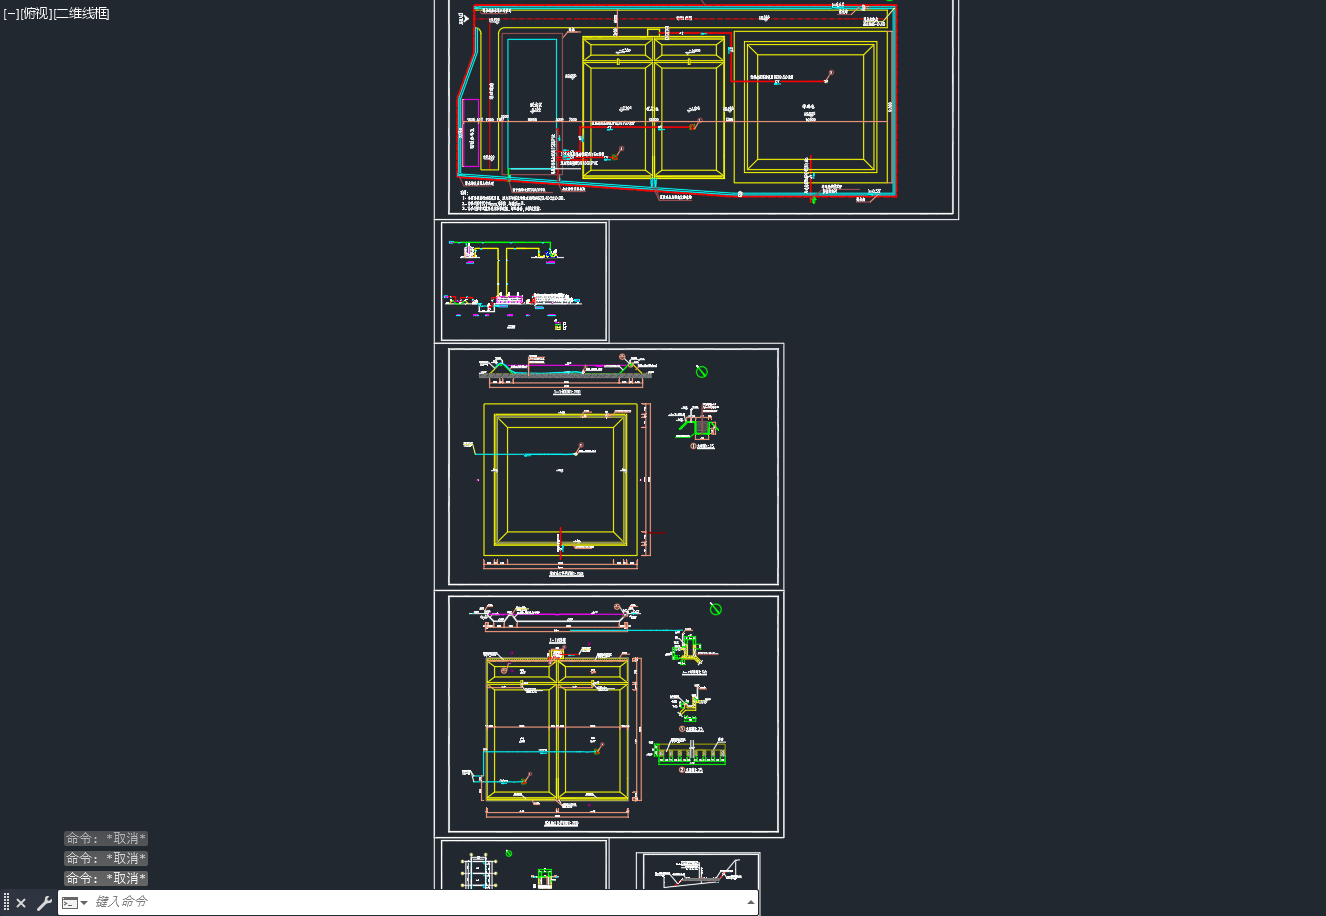Image resolution: width=1326 pixels, height=916 pixels.
Task: Open command line customize wrench menu
Action: click(44, 903)
